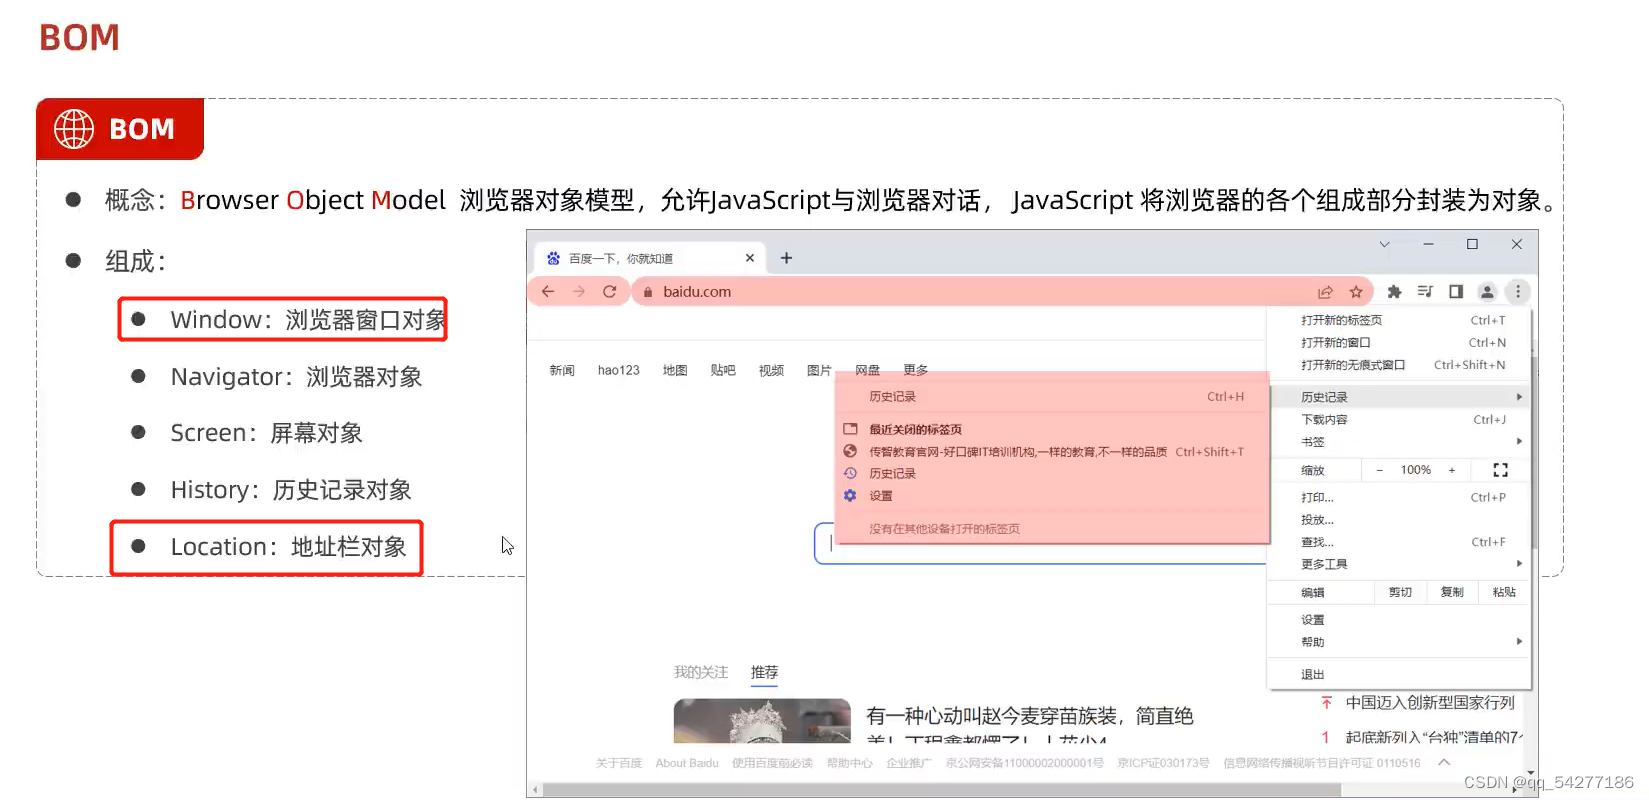
Task: Click 关于百度 footer link
Action: pos(619,763)
